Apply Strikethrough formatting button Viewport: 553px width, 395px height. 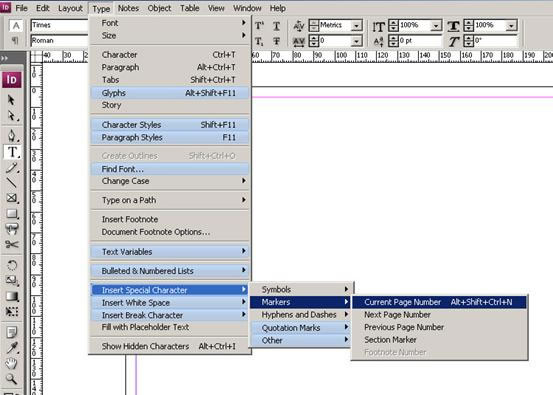click(276, 42)
